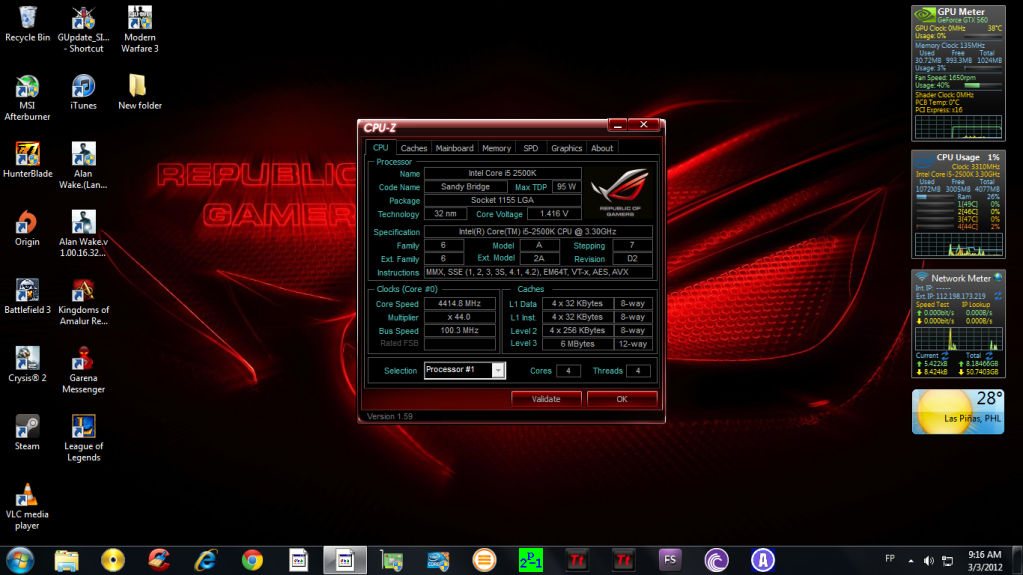Open the SPD tab
The image size is (1023, 575).
531,148
